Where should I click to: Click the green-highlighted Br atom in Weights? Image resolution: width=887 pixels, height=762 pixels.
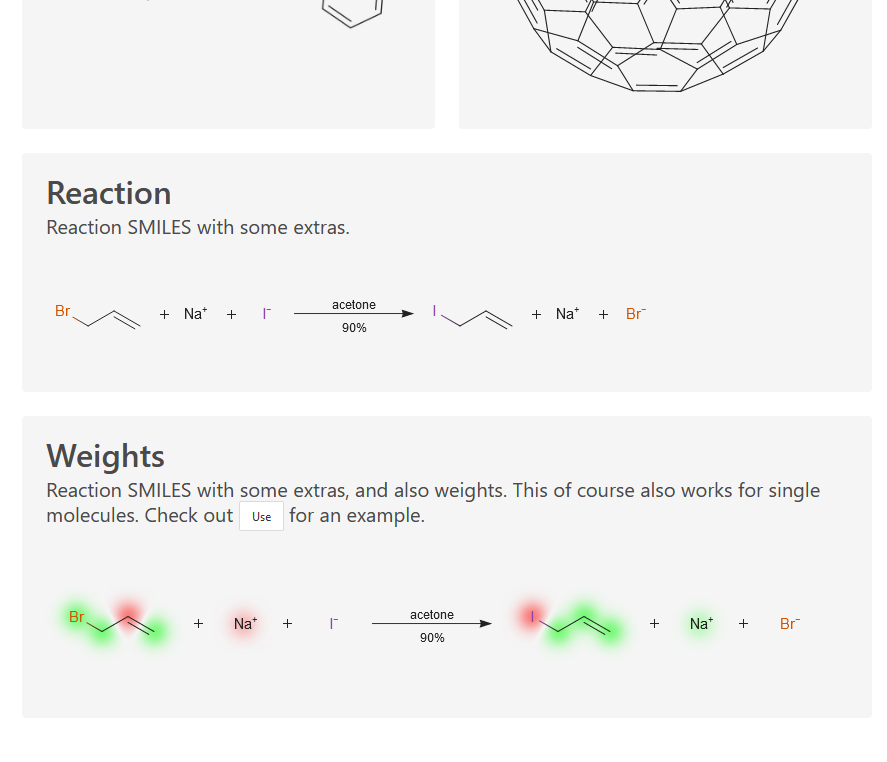tap(76, 617)
